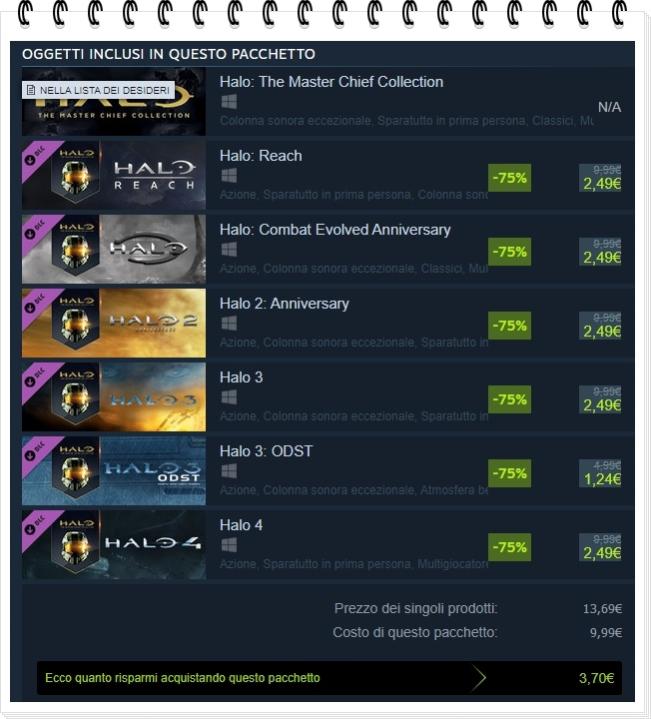Click the 2,49€ price for Halo 2: Anniversary
Image resolution: width=651 pixels, height=719 pixels.
[602, 331]
